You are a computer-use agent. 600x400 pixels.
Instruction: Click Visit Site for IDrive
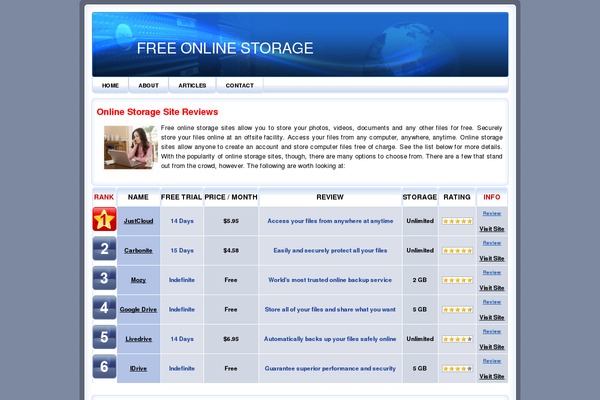[x=492, y=376]
